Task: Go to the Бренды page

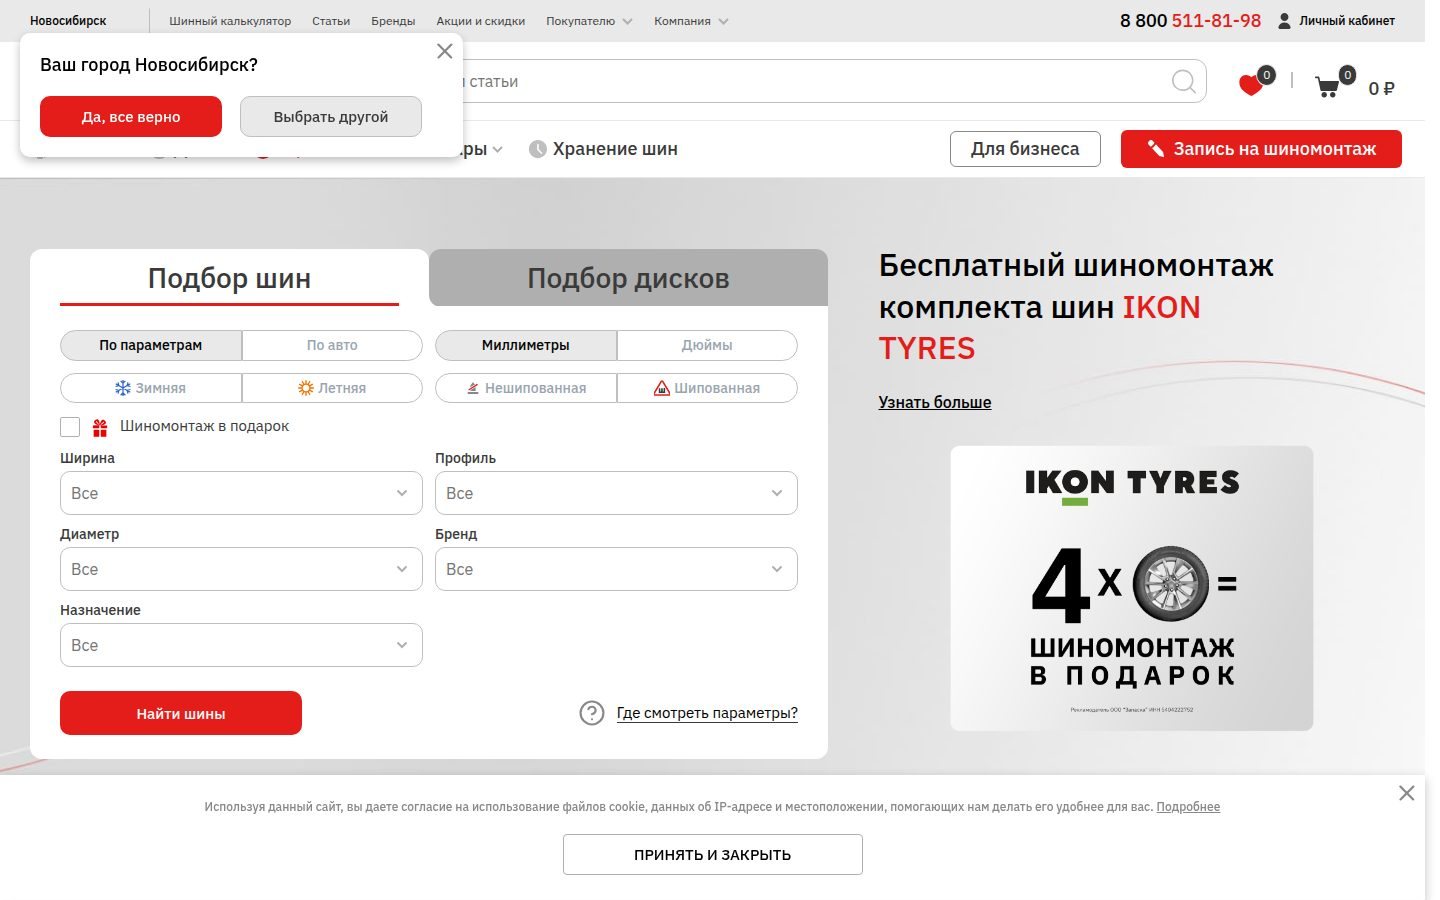Action: (x=393, y=21)
